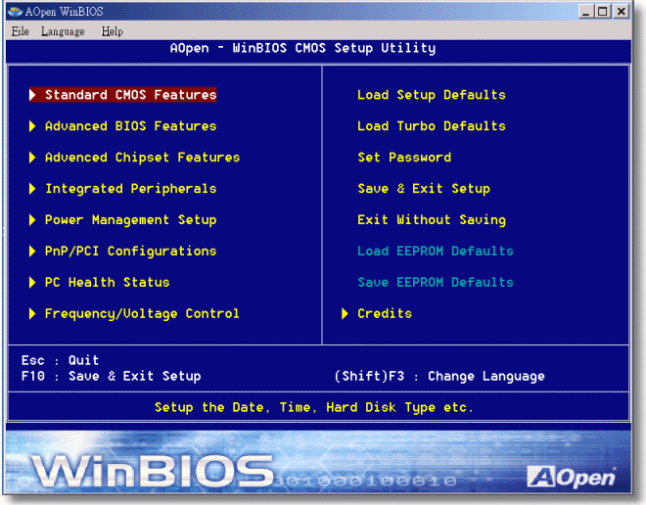Click the Setup the Date, Time help text

pos(314,407)
